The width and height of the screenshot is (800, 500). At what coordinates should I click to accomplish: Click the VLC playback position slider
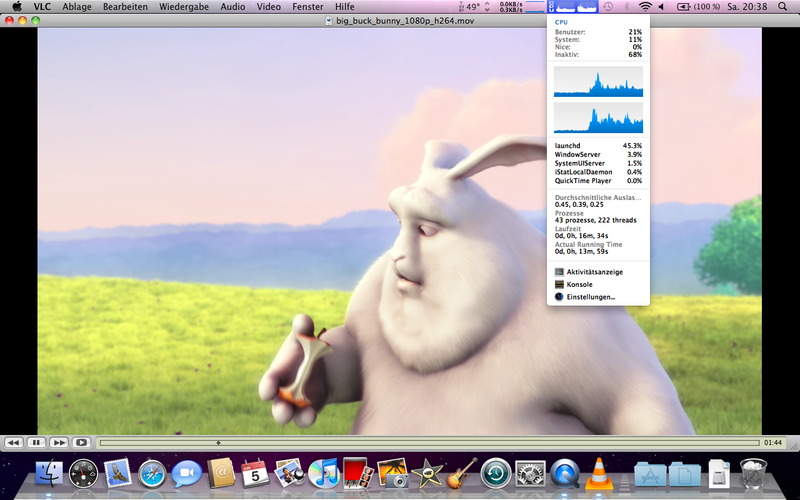[430, 443]
